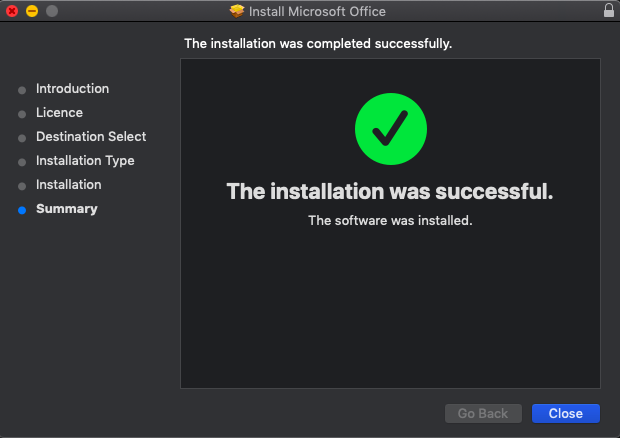Click the lock icon in title bar

coord(609,11)
